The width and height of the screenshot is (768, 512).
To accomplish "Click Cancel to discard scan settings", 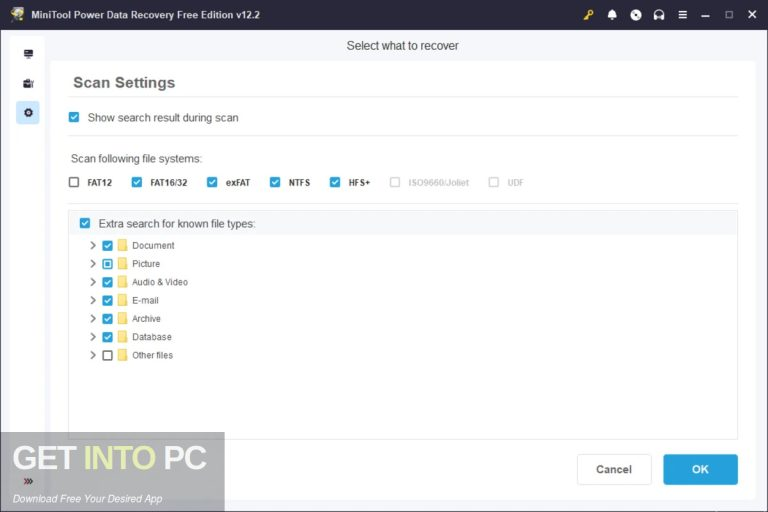I will click(614, 469).
